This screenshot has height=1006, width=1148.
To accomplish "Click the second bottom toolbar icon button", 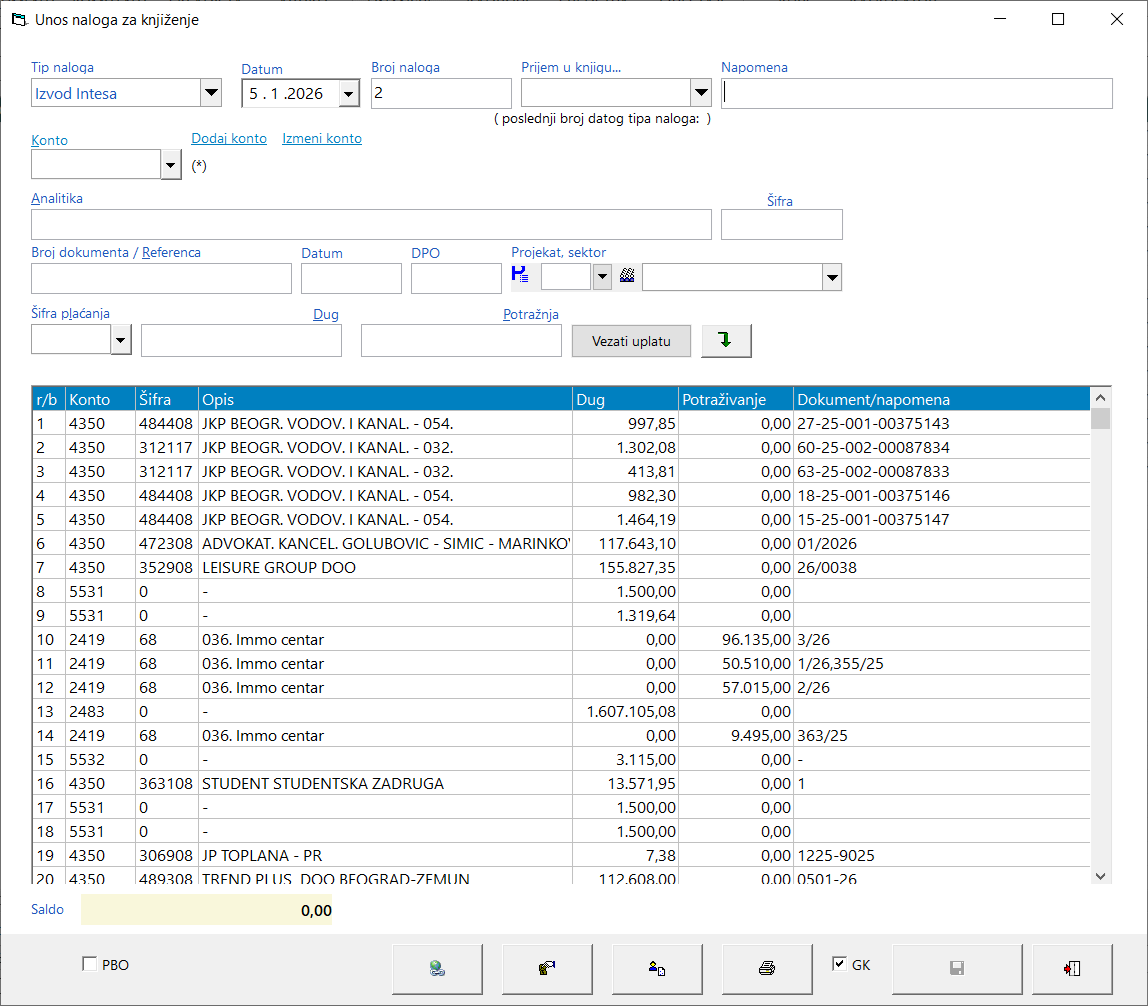I will (547, 969).
